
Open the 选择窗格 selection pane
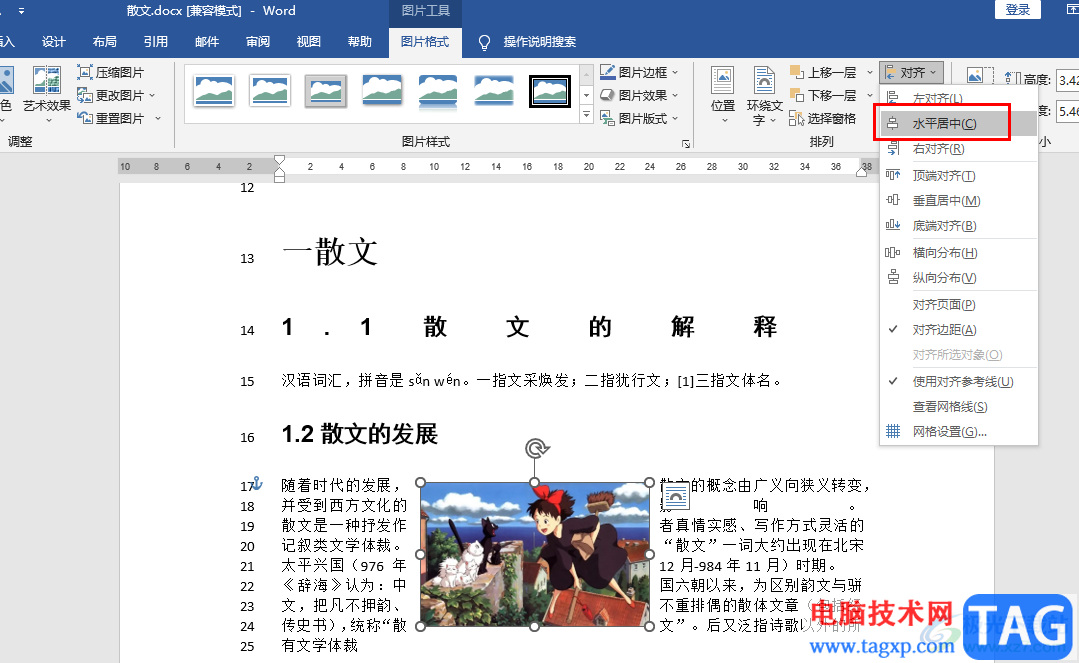(x=823, y=118)
